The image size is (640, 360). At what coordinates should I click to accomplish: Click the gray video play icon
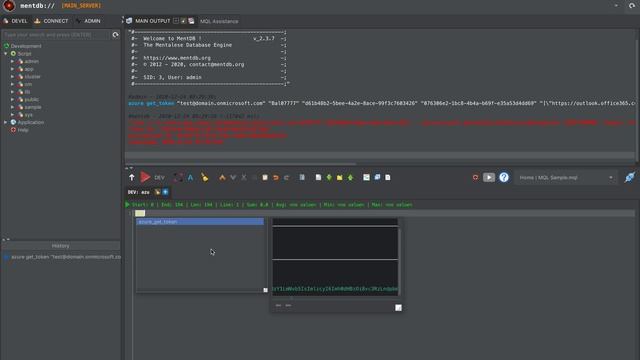(489, 177)
